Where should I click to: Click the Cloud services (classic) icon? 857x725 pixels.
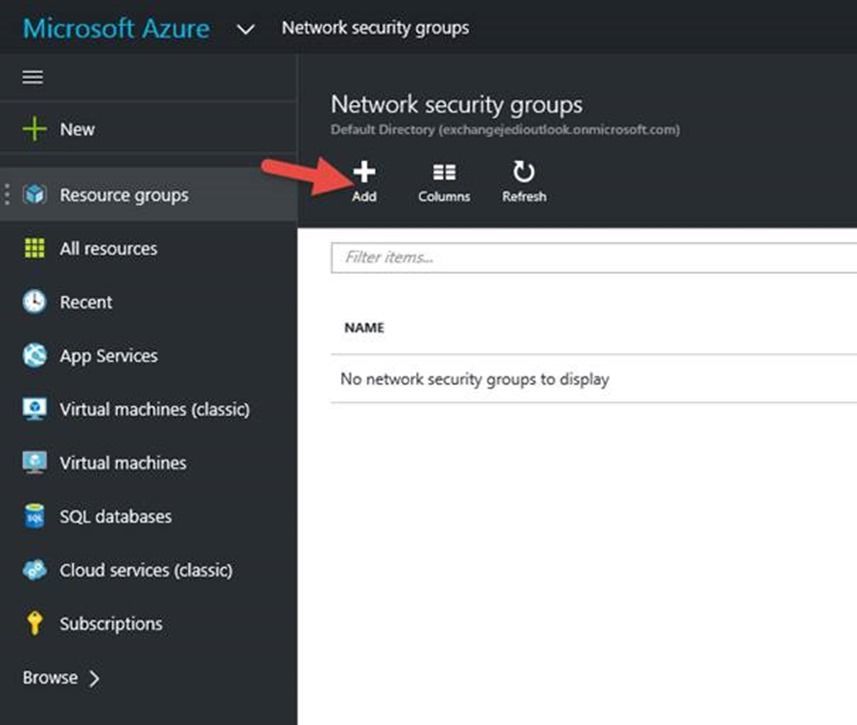click(35, 570)
